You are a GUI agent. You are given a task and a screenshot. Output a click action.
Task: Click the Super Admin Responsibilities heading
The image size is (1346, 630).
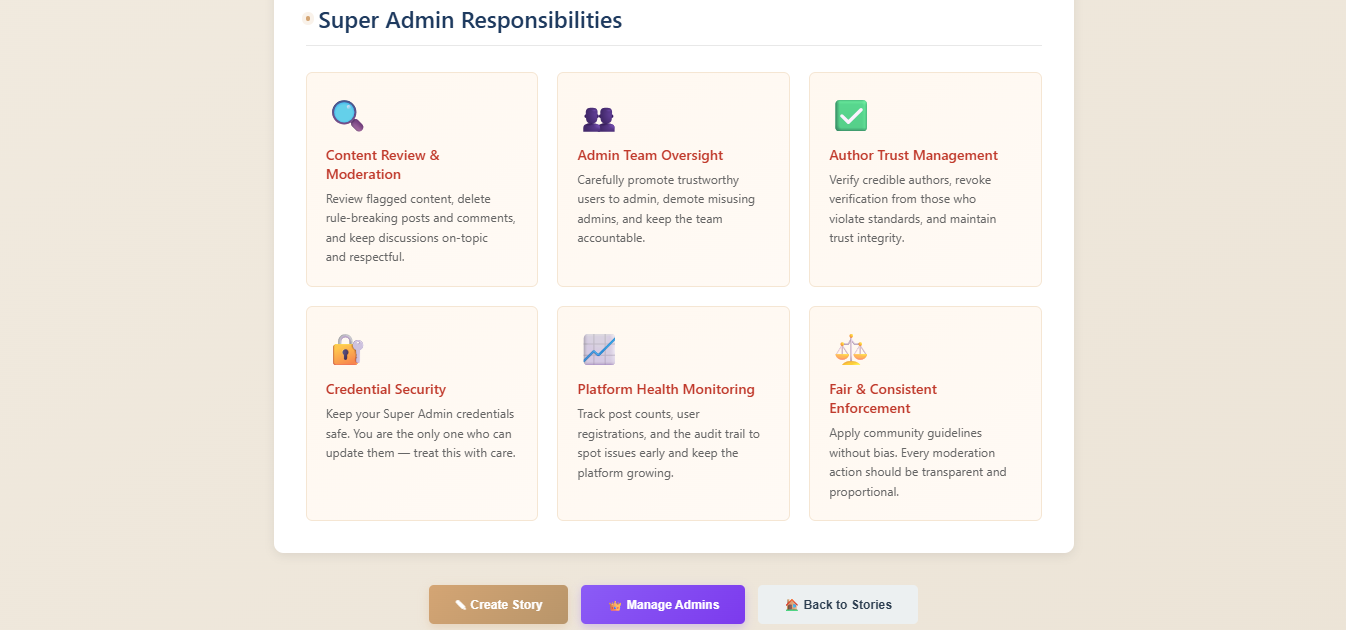coord(470,20)
